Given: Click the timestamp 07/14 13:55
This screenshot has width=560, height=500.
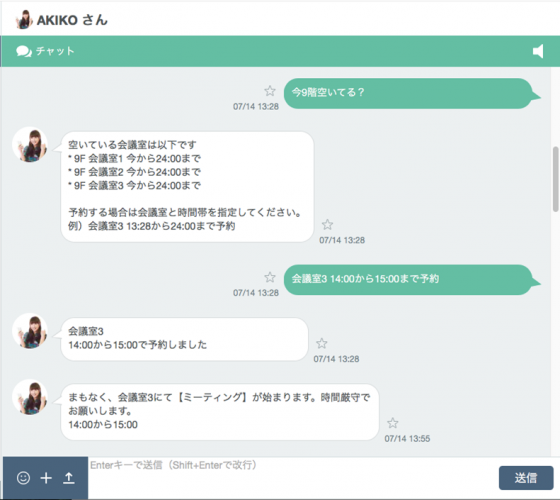Looking at the screenshot, I should (x=407, y=439).
